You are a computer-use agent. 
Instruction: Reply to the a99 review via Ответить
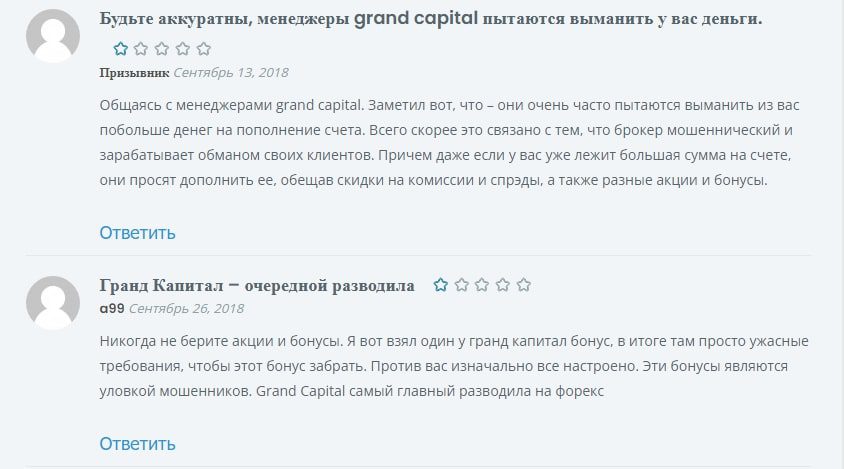pyautogui.click(x=137, y=444)
